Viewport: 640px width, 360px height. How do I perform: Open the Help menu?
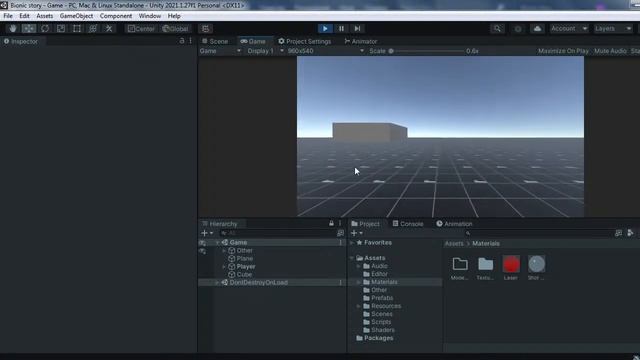click(x=174, y=16)
